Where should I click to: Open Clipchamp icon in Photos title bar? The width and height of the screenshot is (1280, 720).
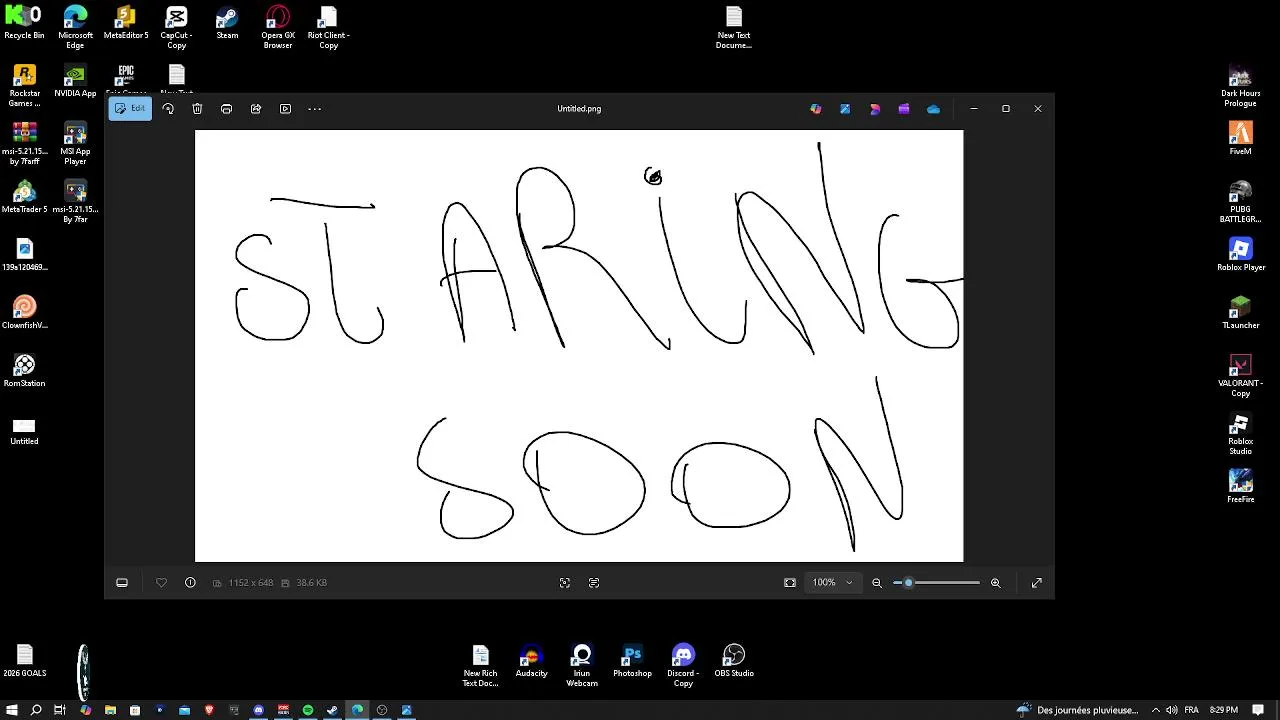(x=904, y=109)
